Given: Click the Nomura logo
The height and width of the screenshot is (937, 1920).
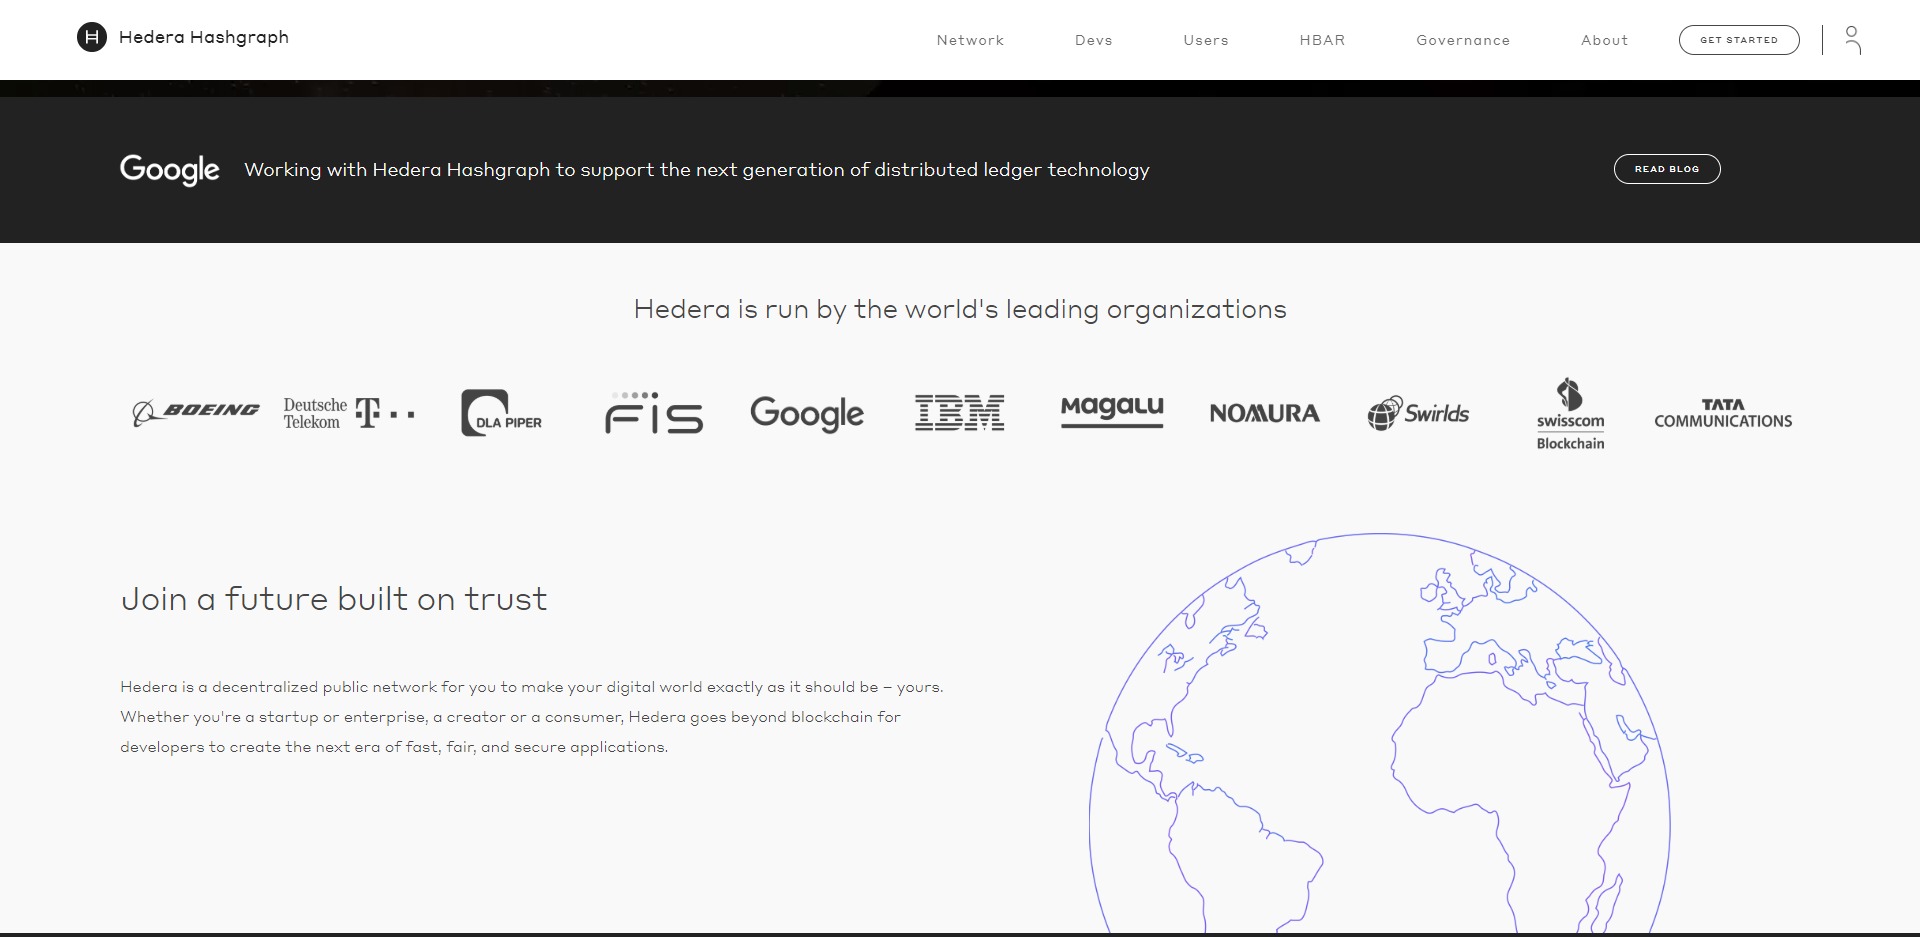Looking at the screenshot, I should coord(1265,413).
